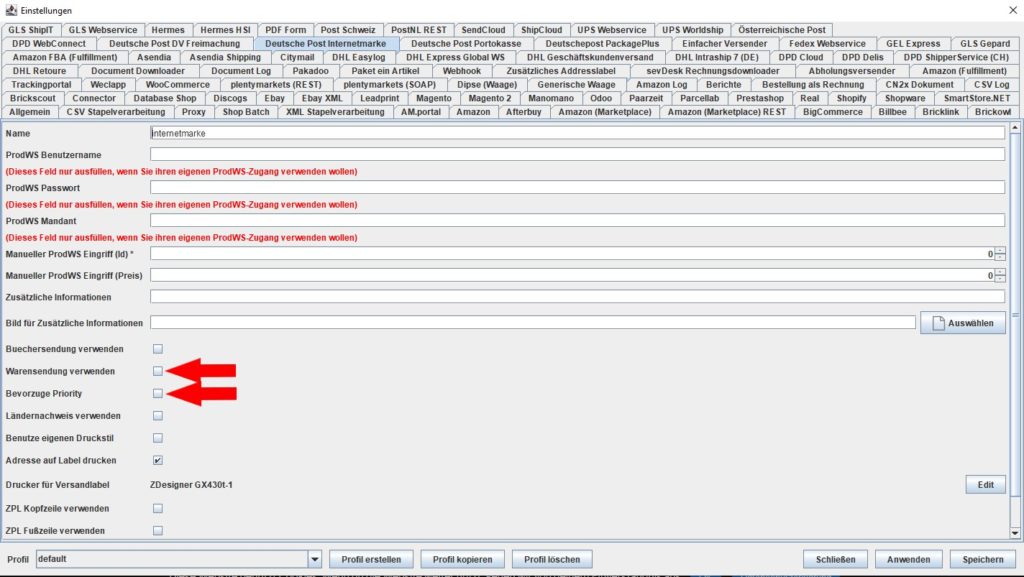Click the scrollbar up arrow
Viewport: 1024px width, 577px height.
[1015, 127]
